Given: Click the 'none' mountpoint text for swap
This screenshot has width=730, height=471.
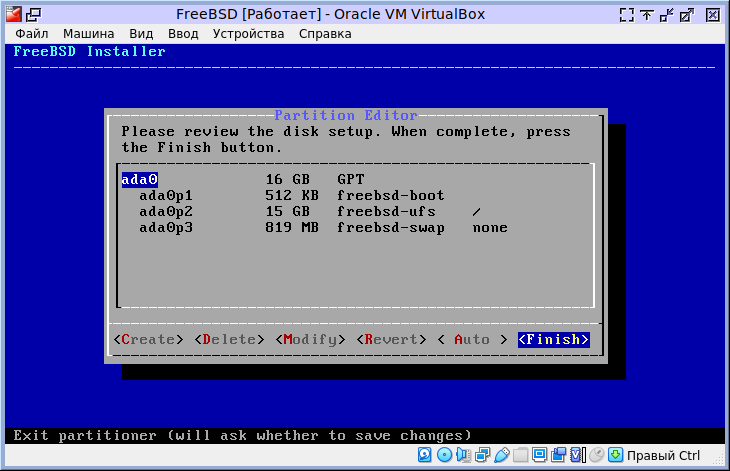Looking at the screenshot, I should tap(490, 228).
